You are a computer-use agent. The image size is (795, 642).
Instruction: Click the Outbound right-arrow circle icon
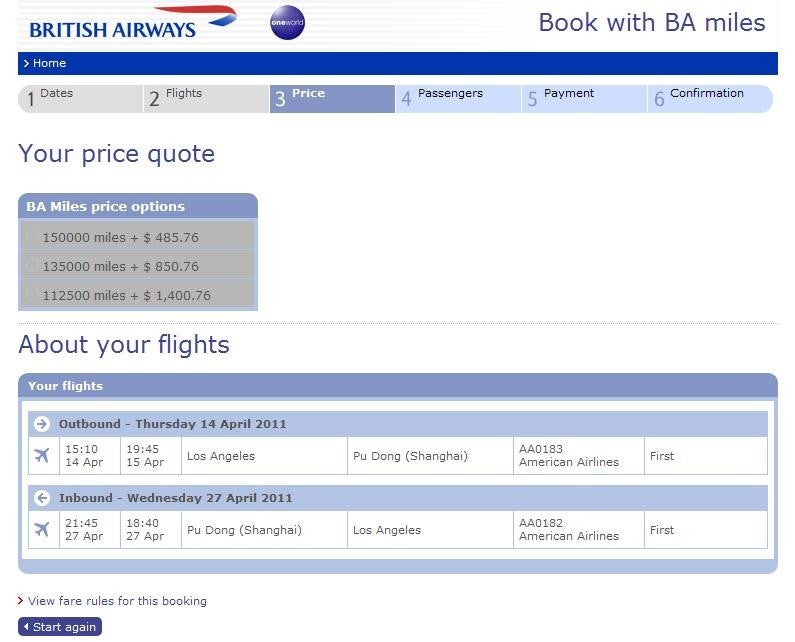[42, 424]
